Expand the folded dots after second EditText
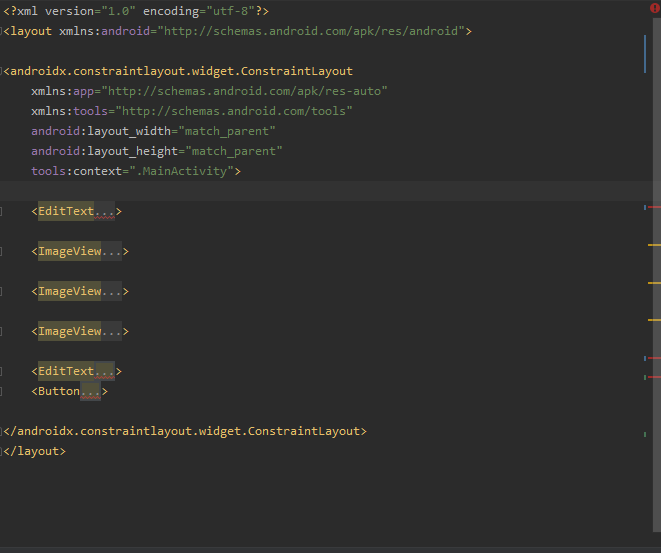 104,371
